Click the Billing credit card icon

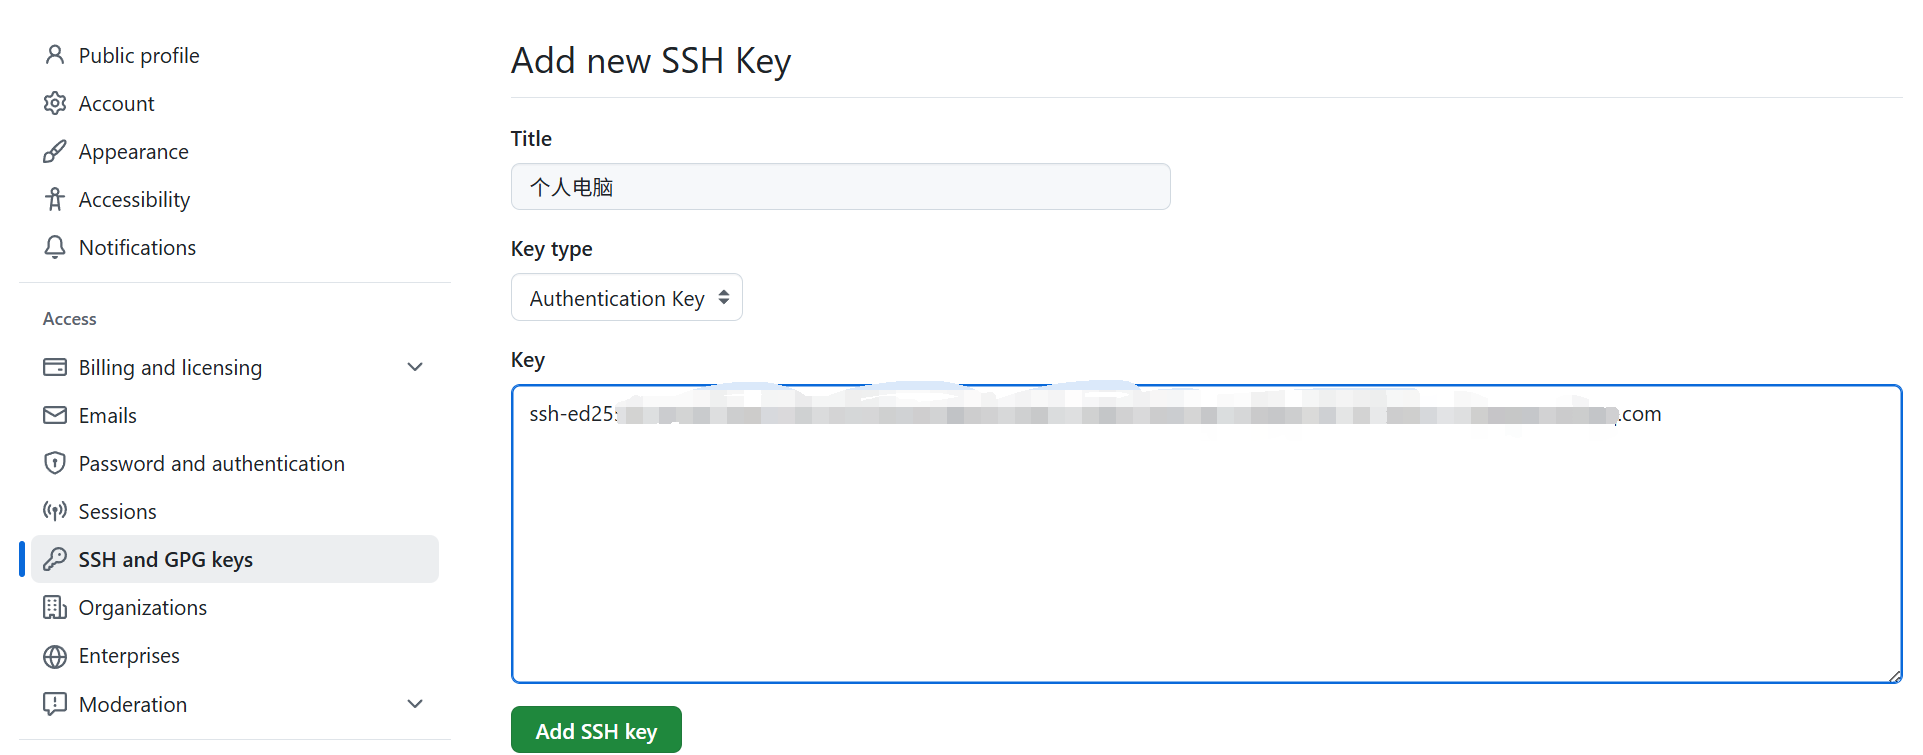click(x=55, y=367)
